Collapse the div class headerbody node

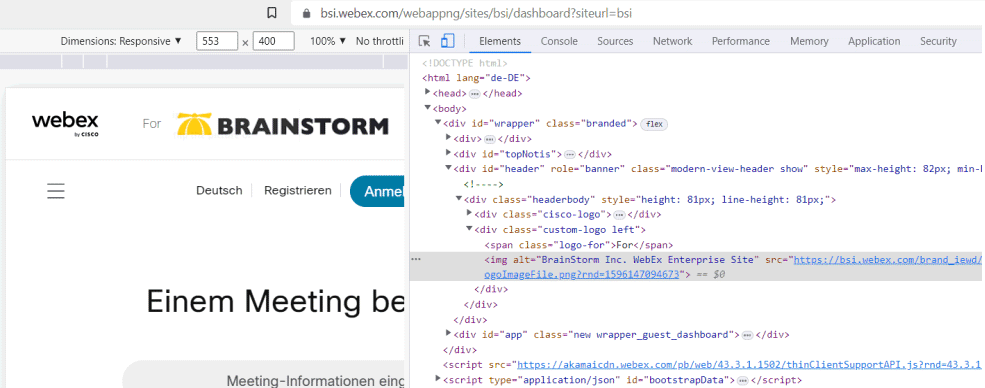(459, 199)
